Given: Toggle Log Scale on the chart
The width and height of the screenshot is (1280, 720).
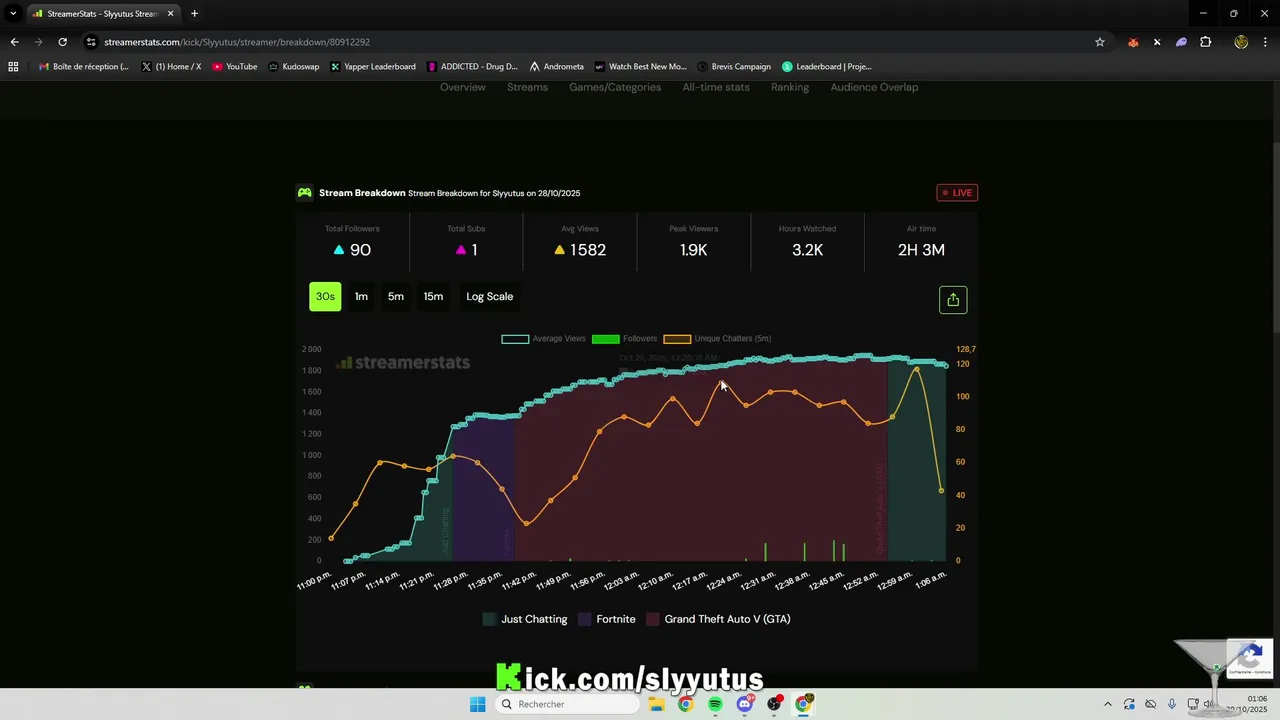Looking at the screenshot, I should (x=490, y=297).
